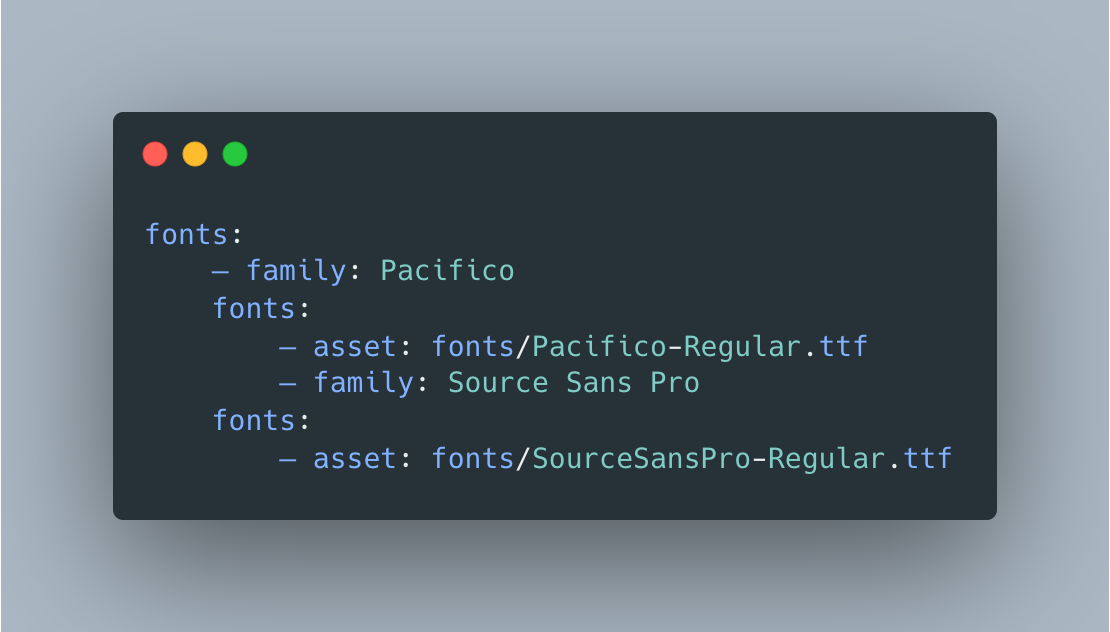Click the asset key on the Pacifico line

355,347
